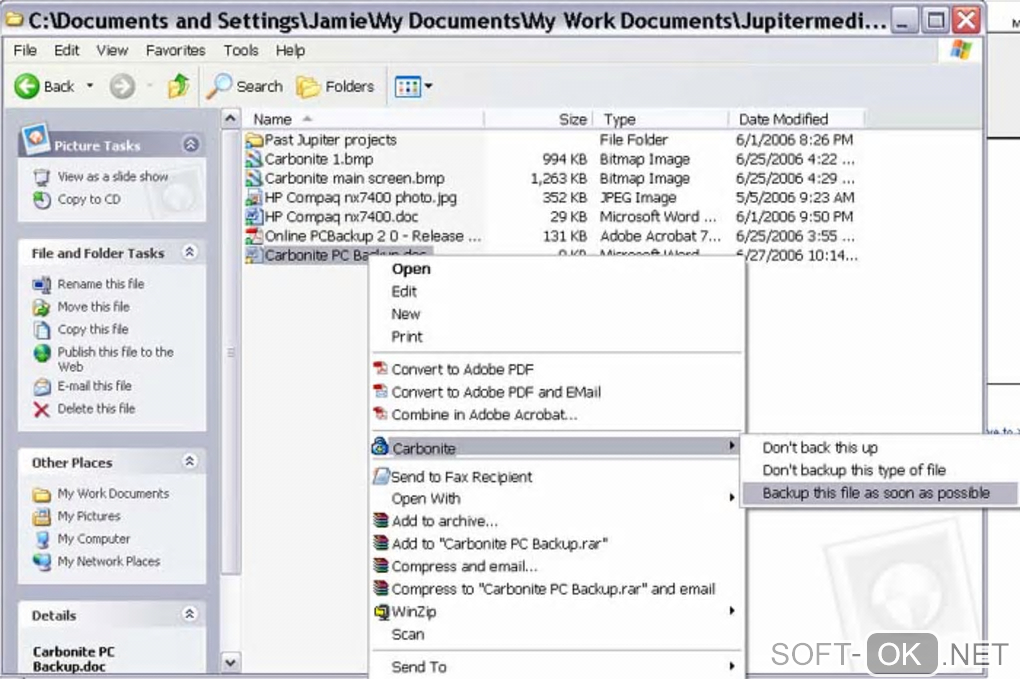Click Copy to CD icon
The height and width of the screenshot is (679, 1020).
(x=42, y=200)
